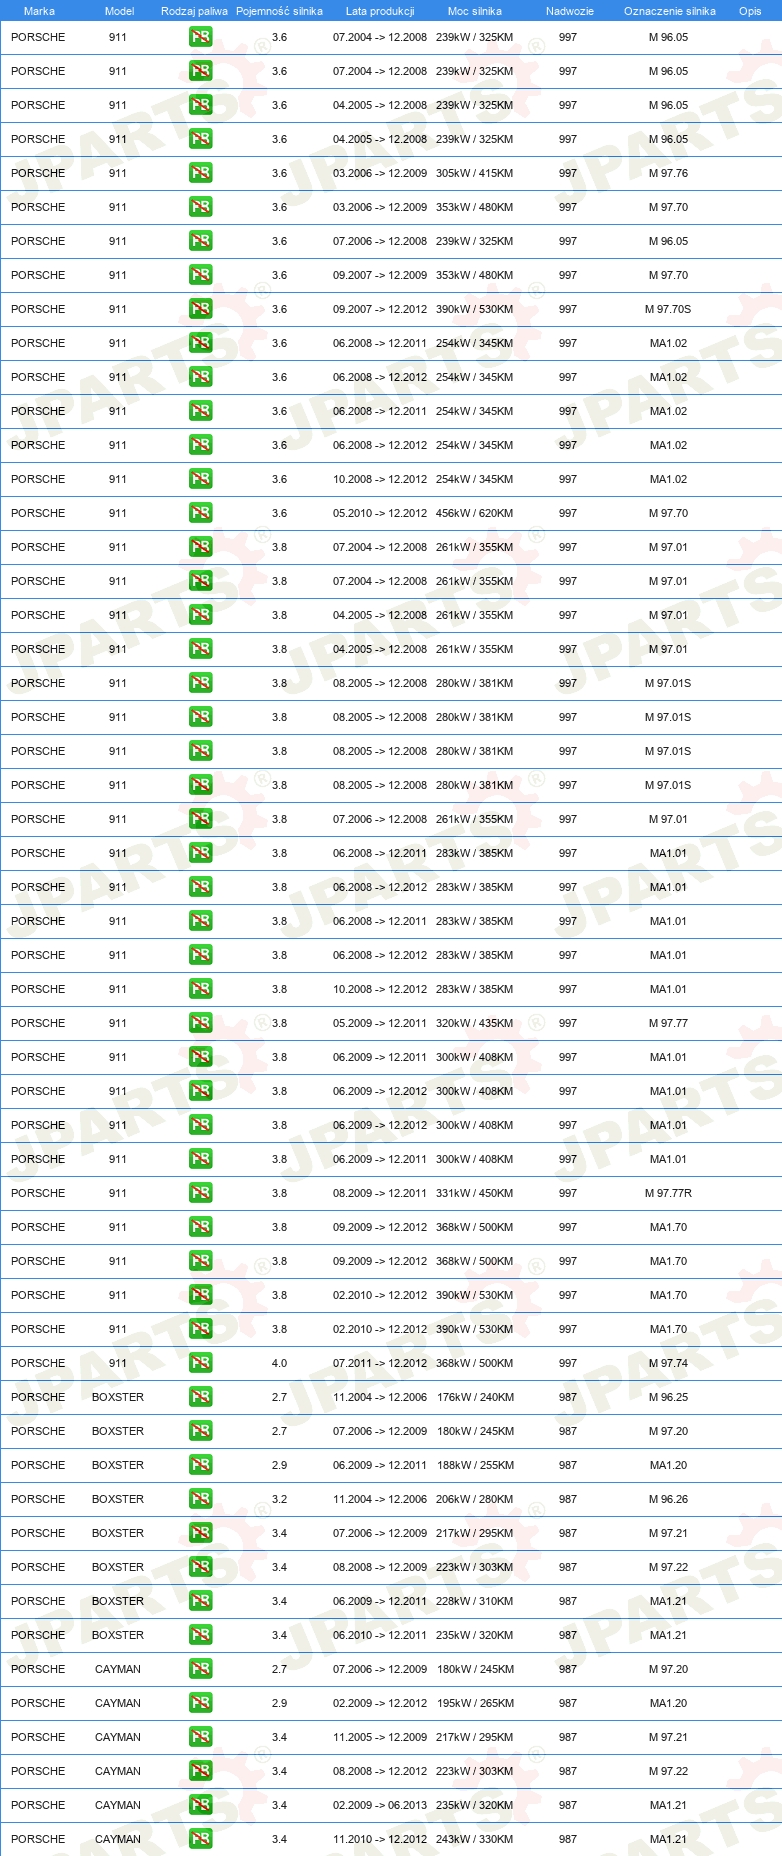The image size is (782, 1856).
Task: Click fuel icon in 911 305kW / 415KM row
Action: (200, 173)
